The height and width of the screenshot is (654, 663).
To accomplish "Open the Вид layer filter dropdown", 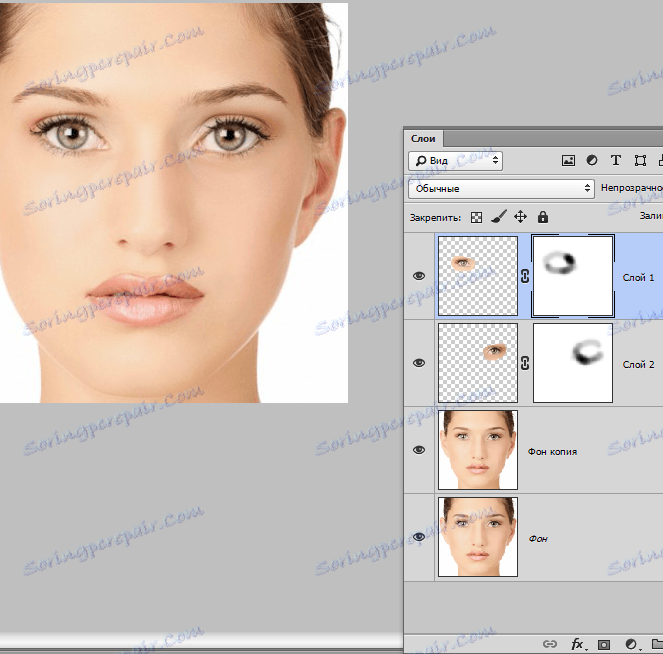I will 455,161.
